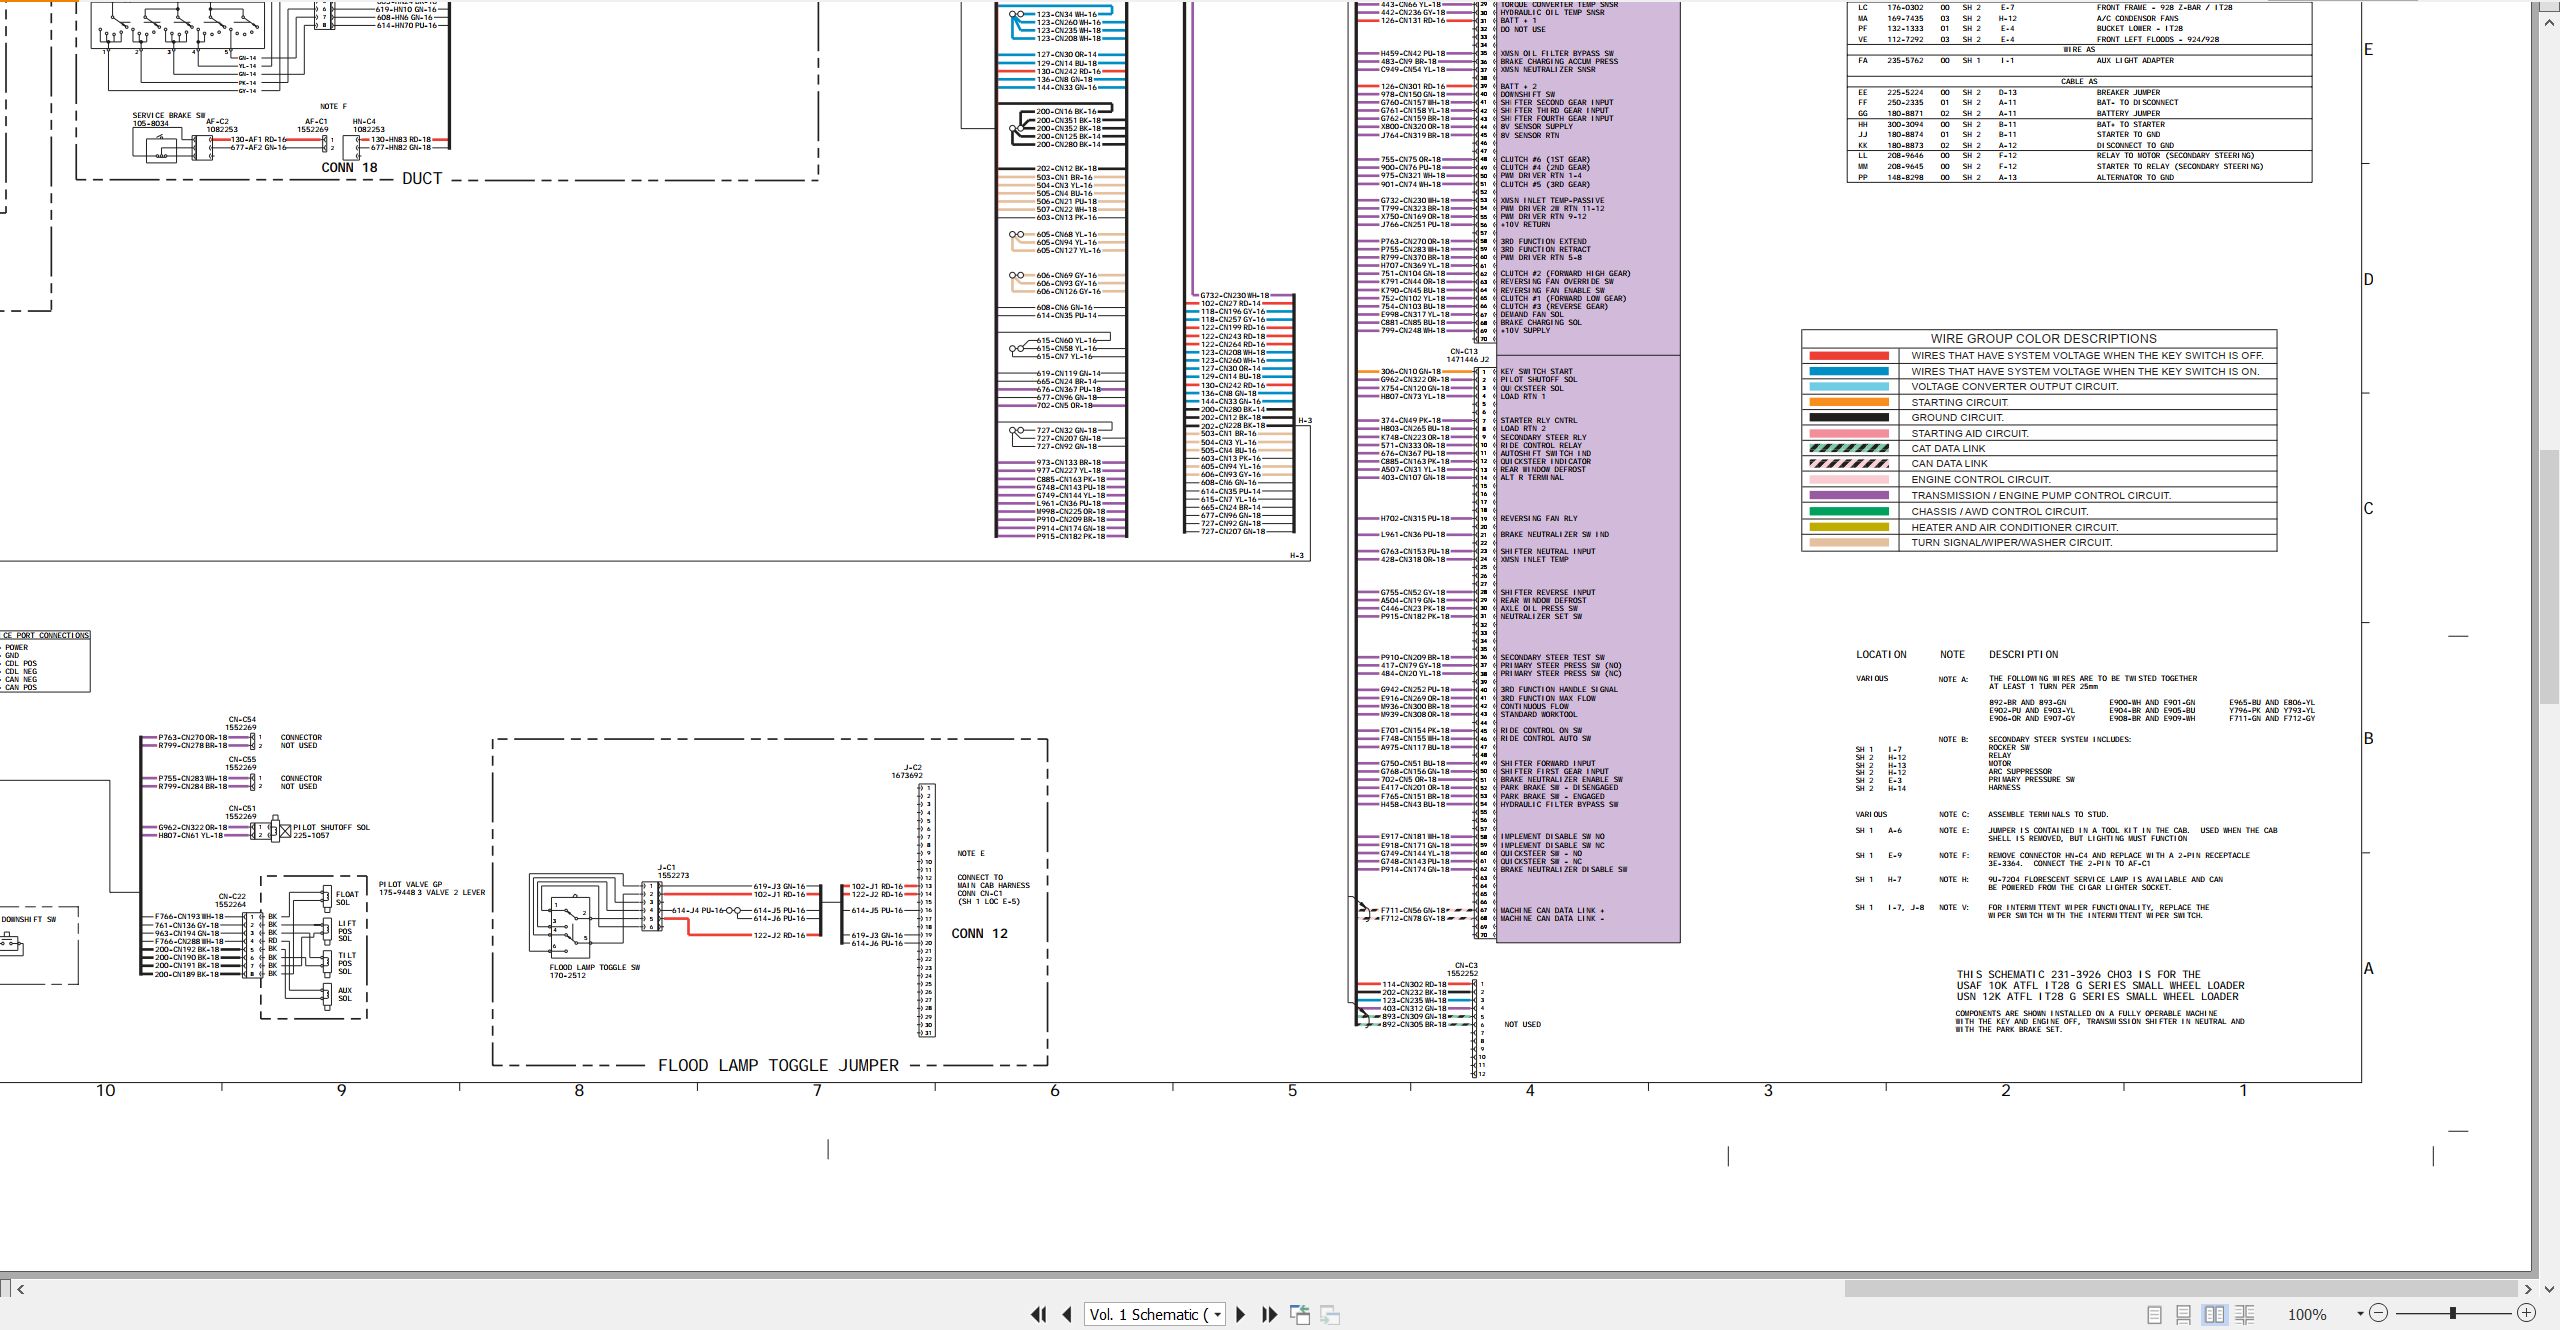The image size is (2560, 1330).
Task: Click the previous view icon
Action: [x=1300, y=1314]
